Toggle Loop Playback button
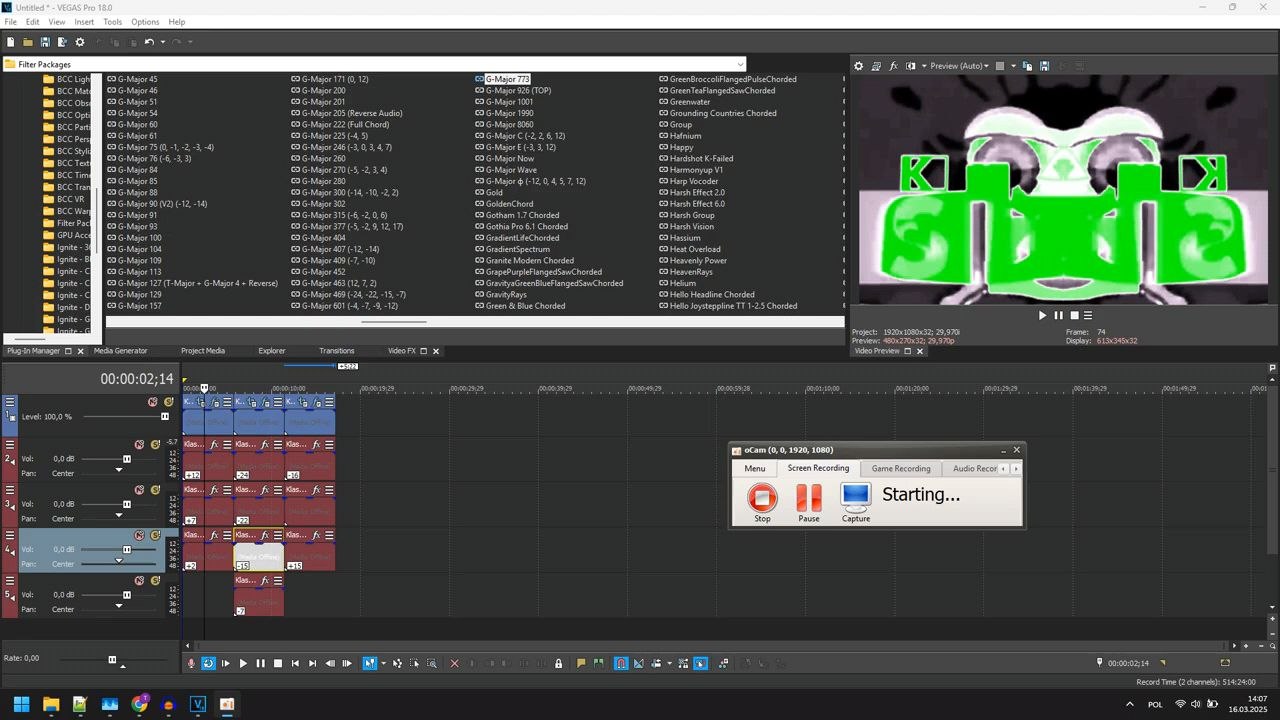 point(208,663)
